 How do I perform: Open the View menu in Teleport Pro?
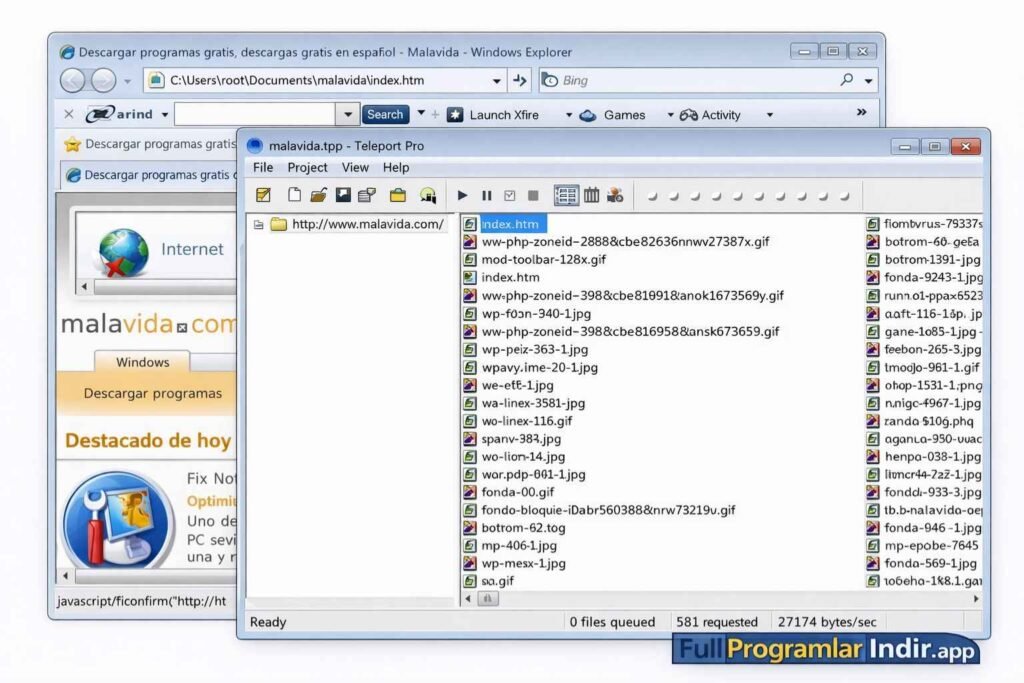point(355,167)
